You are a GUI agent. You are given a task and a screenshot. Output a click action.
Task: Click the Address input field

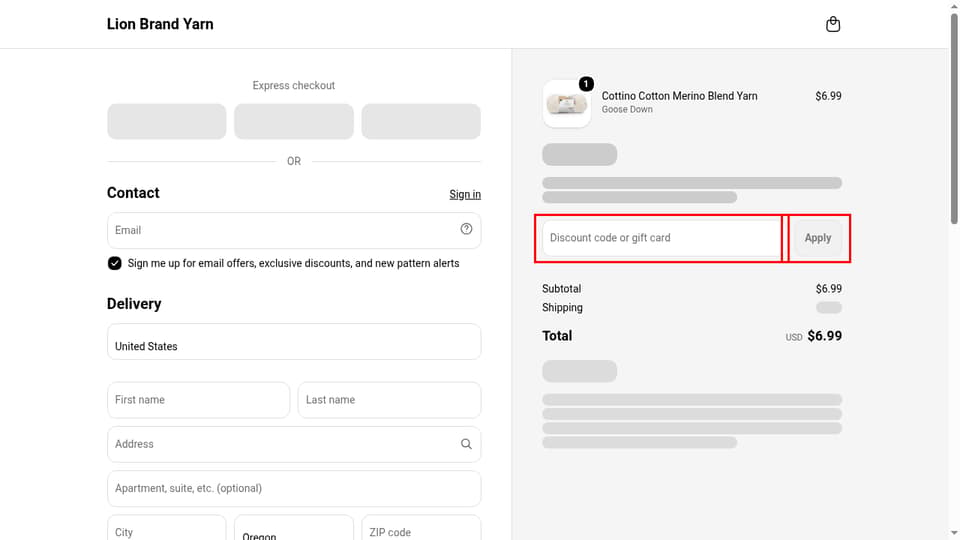294,444
